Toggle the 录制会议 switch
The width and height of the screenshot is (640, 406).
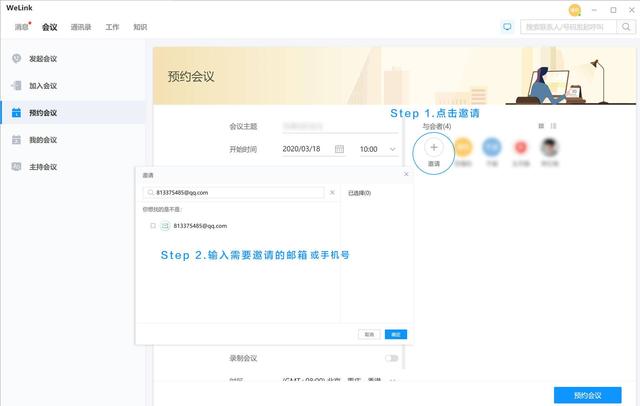tap(391, 358)
